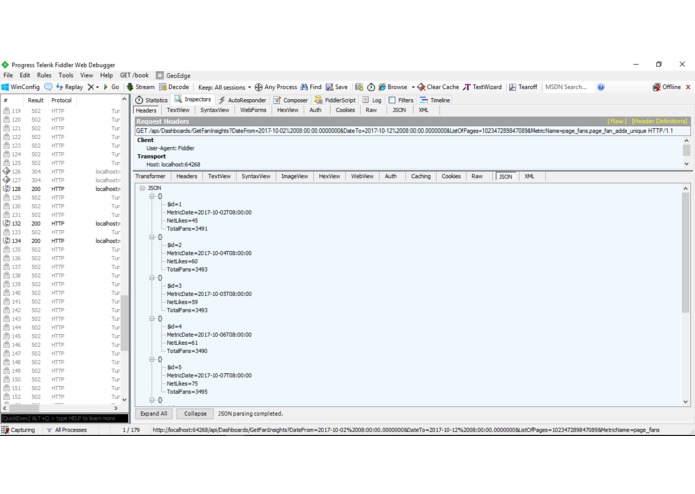The height and width of the screenshot is (494, 695).
Task: Click the Remove X toolbar icon
Action: (x=91, y=87)
